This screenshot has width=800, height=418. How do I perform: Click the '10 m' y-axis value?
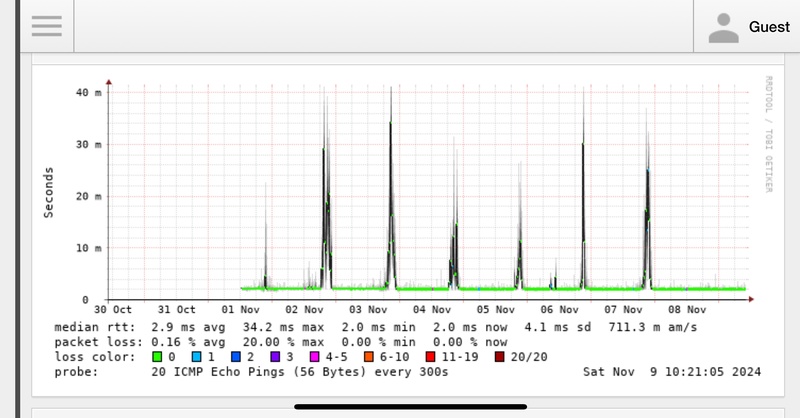(x=89, y=248)
